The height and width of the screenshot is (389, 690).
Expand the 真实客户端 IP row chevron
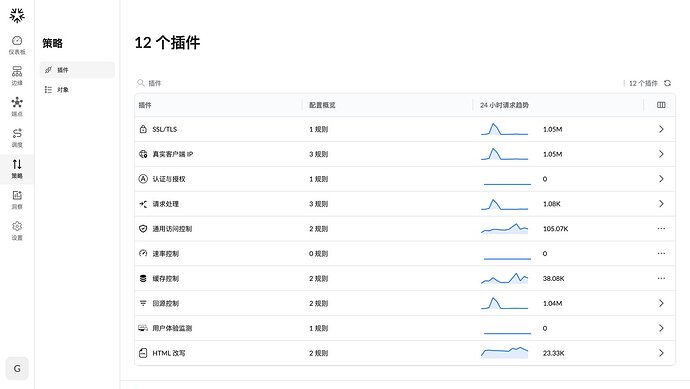click(x=661, y=154)
